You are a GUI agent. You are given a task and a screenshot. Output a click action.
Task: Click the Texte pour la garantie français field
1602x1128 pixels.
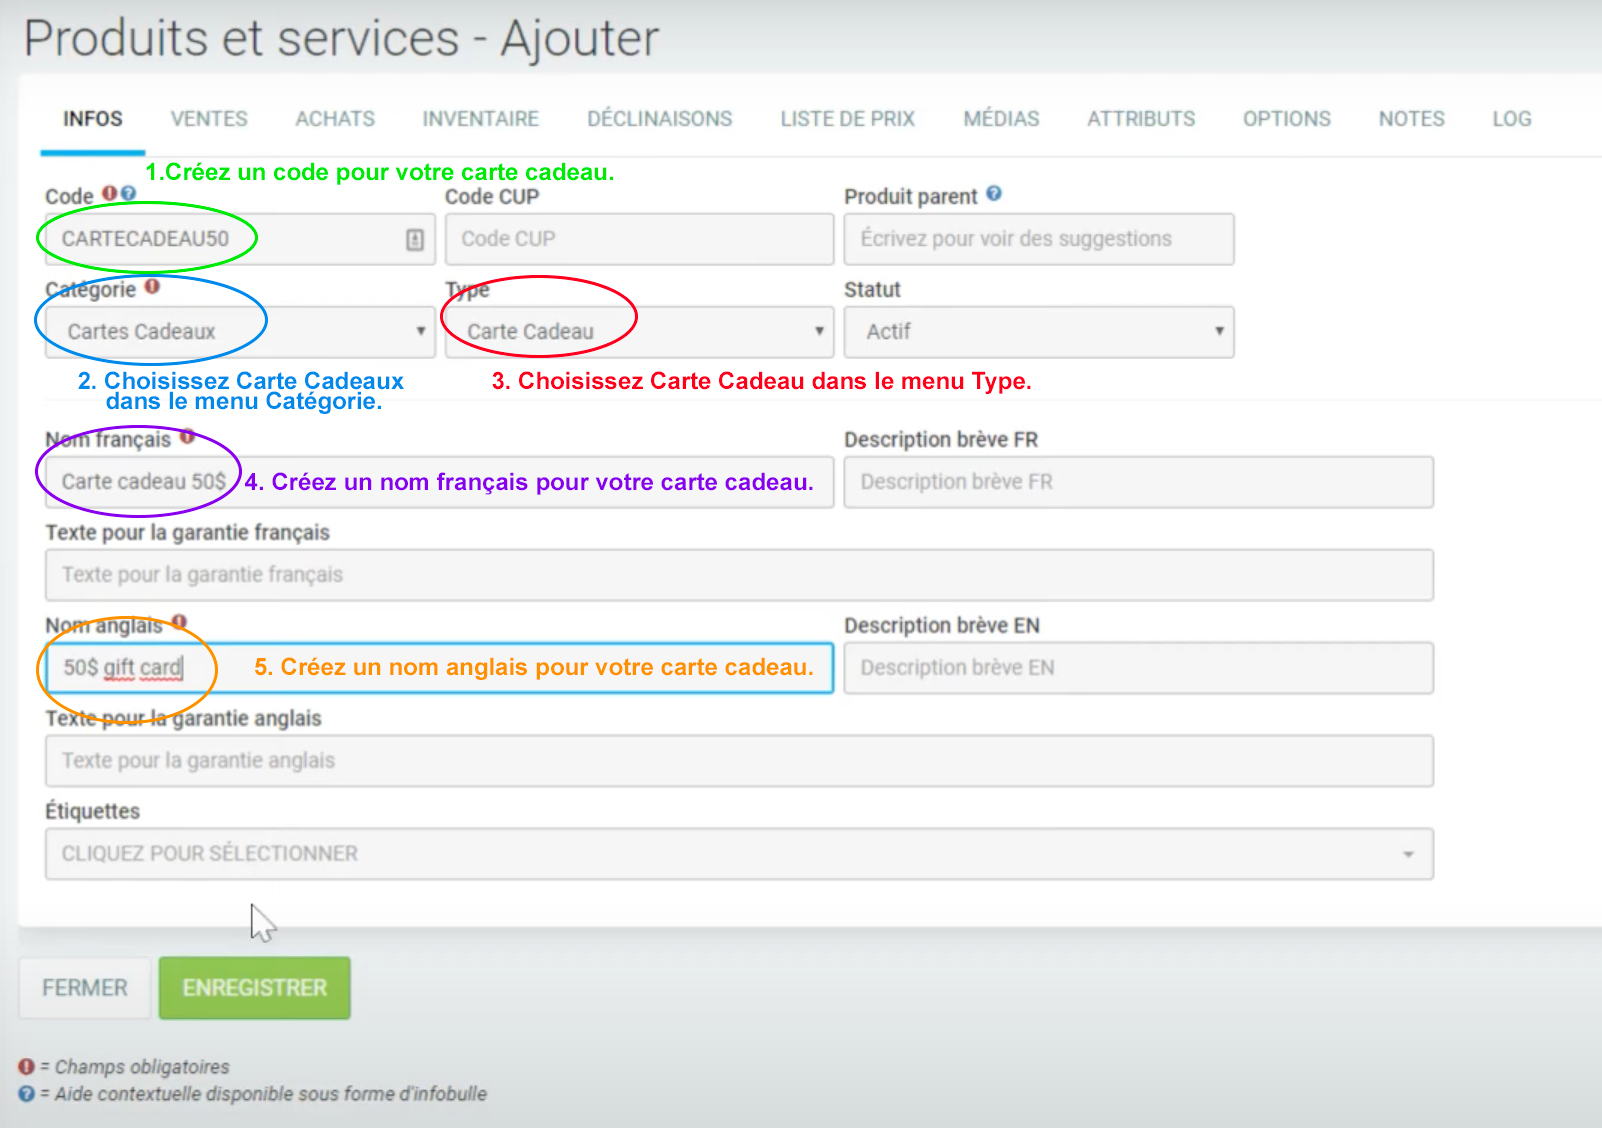click(738, 575)
